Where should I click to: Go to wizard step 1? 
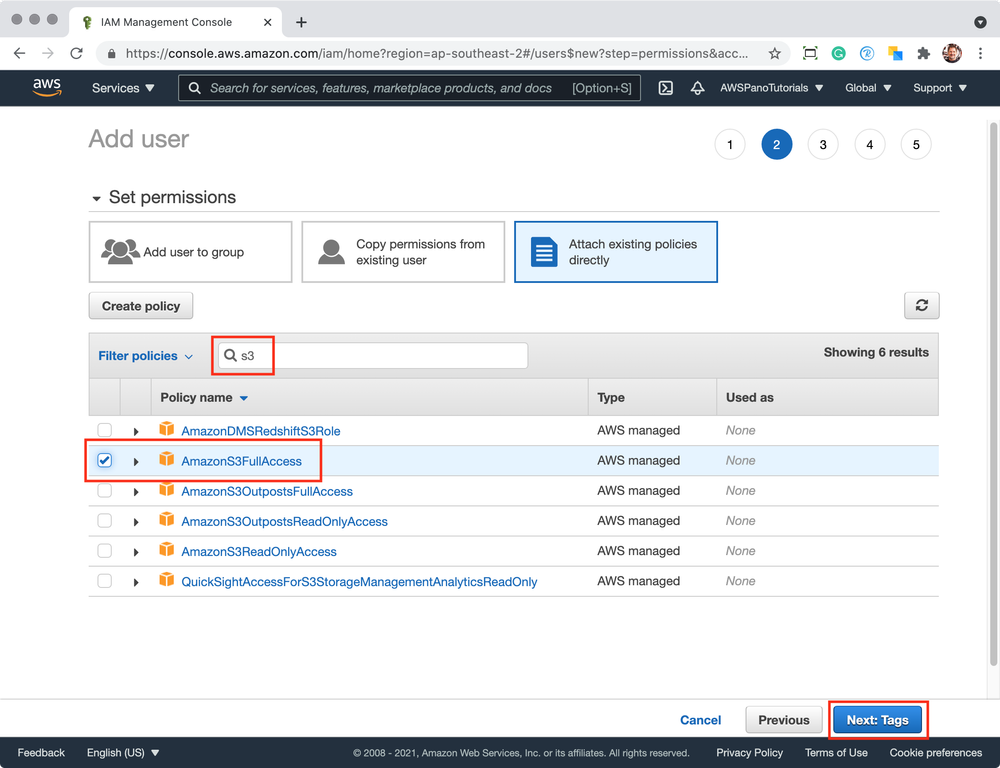pos(730,145)
